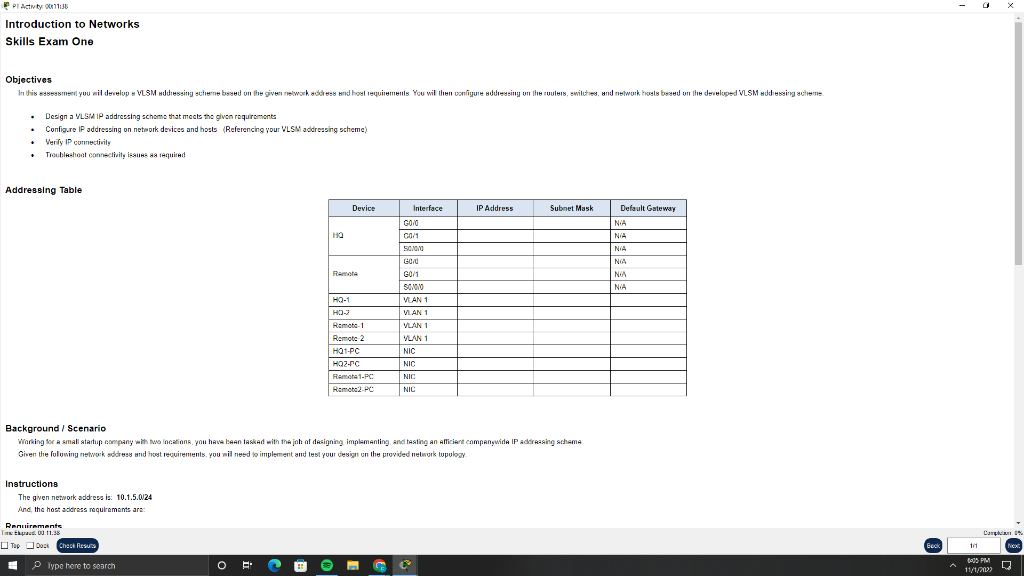Switch to Spotify on the taskbar
Screen dimensions: 1024x576
tap(327, 566)
